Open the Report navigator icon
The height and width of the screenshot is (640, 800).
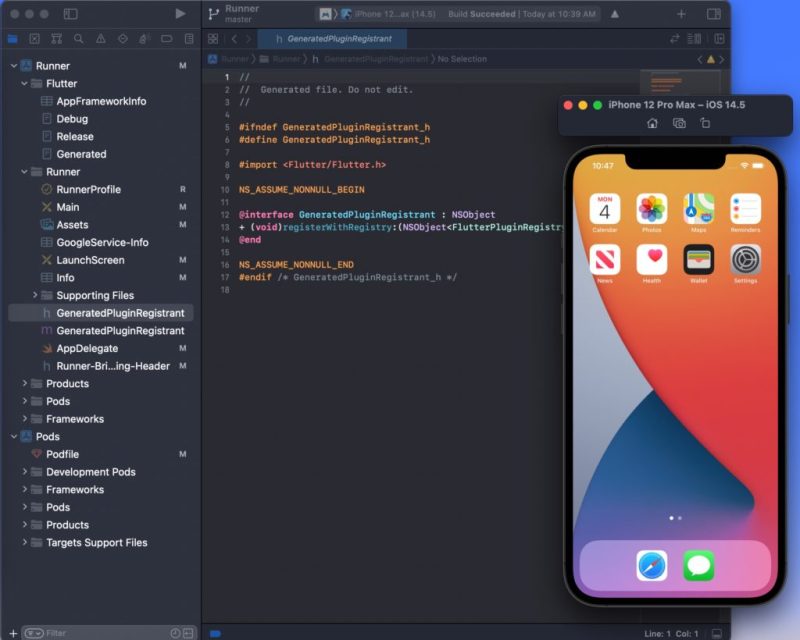(189, 39)
